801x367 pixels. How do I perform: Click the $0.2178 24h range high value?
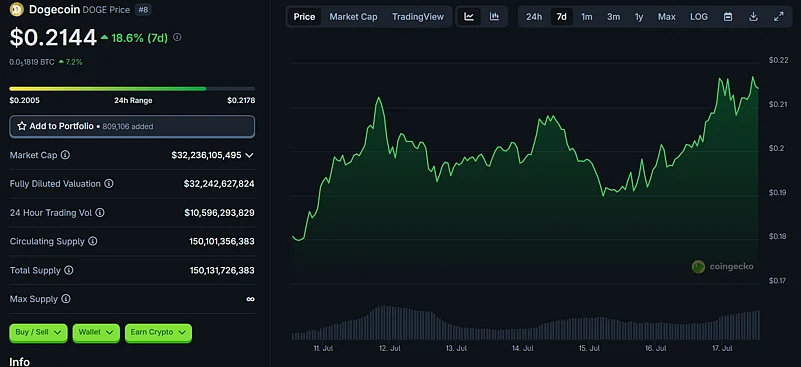point(241,101)
